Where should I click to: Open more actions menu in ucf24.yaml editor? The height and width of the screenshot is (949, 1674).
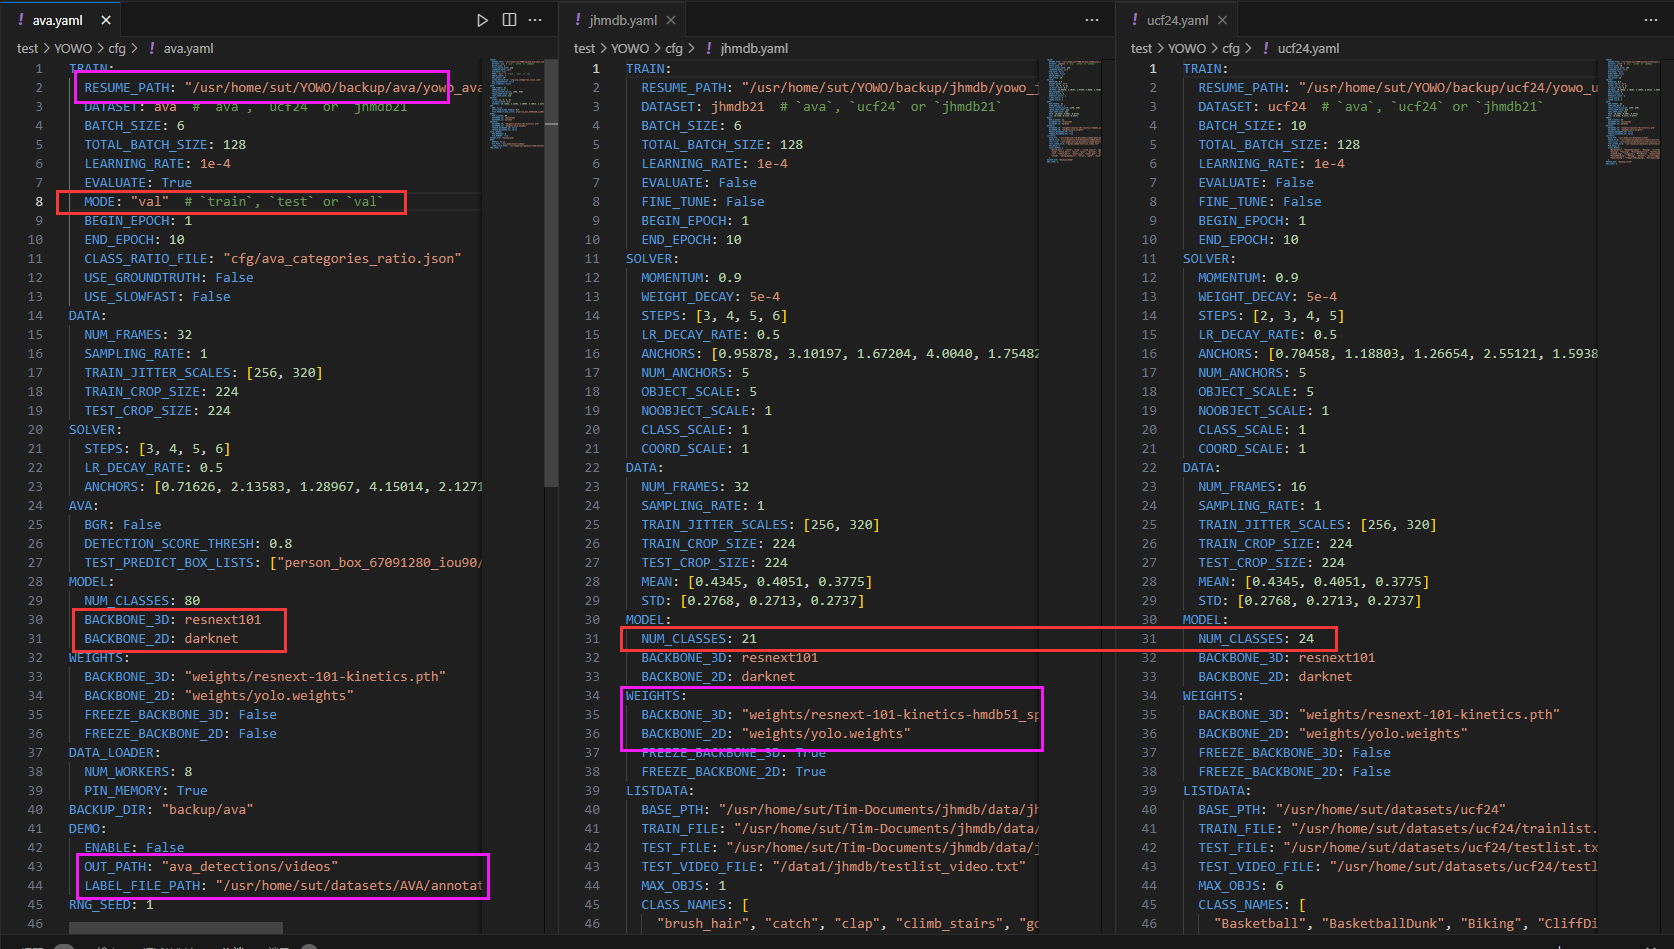point(1650,20)
